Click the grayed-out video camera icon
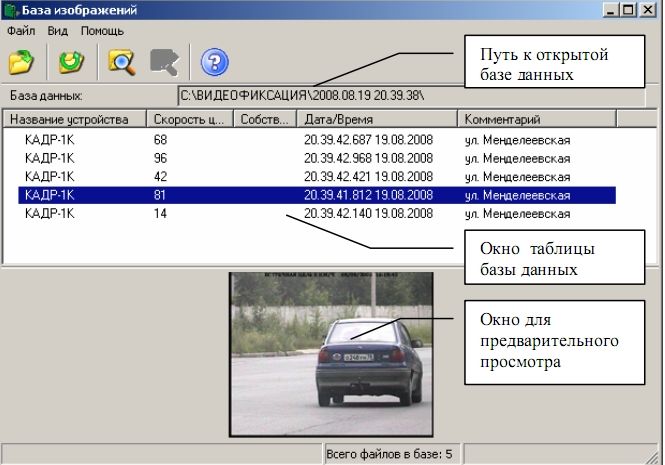665x465 pixels. 164,62
